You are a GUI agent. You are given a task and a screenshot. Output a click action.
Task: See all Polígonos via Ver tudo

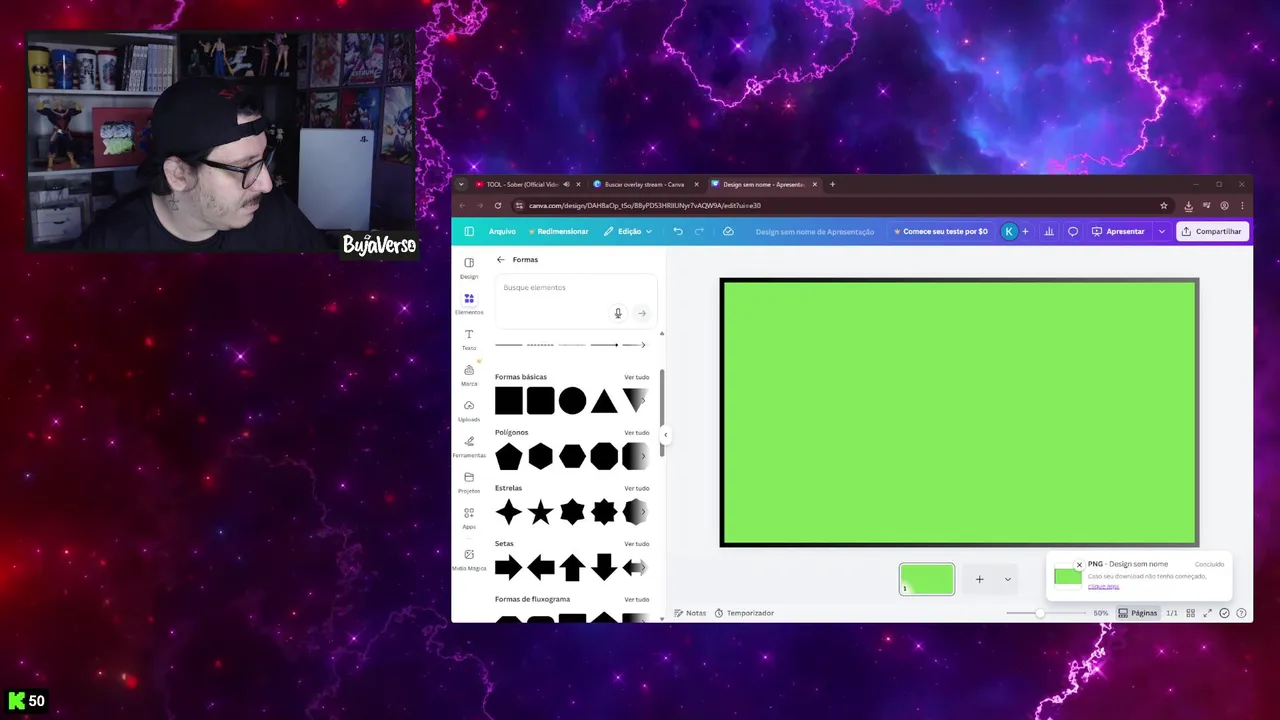[x=637, y=433]
